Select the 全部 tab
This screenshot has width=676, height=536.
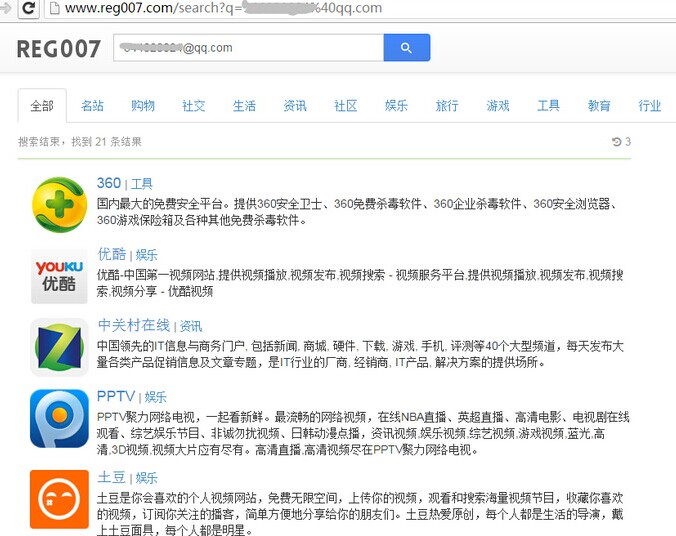(x=42, y=106)
